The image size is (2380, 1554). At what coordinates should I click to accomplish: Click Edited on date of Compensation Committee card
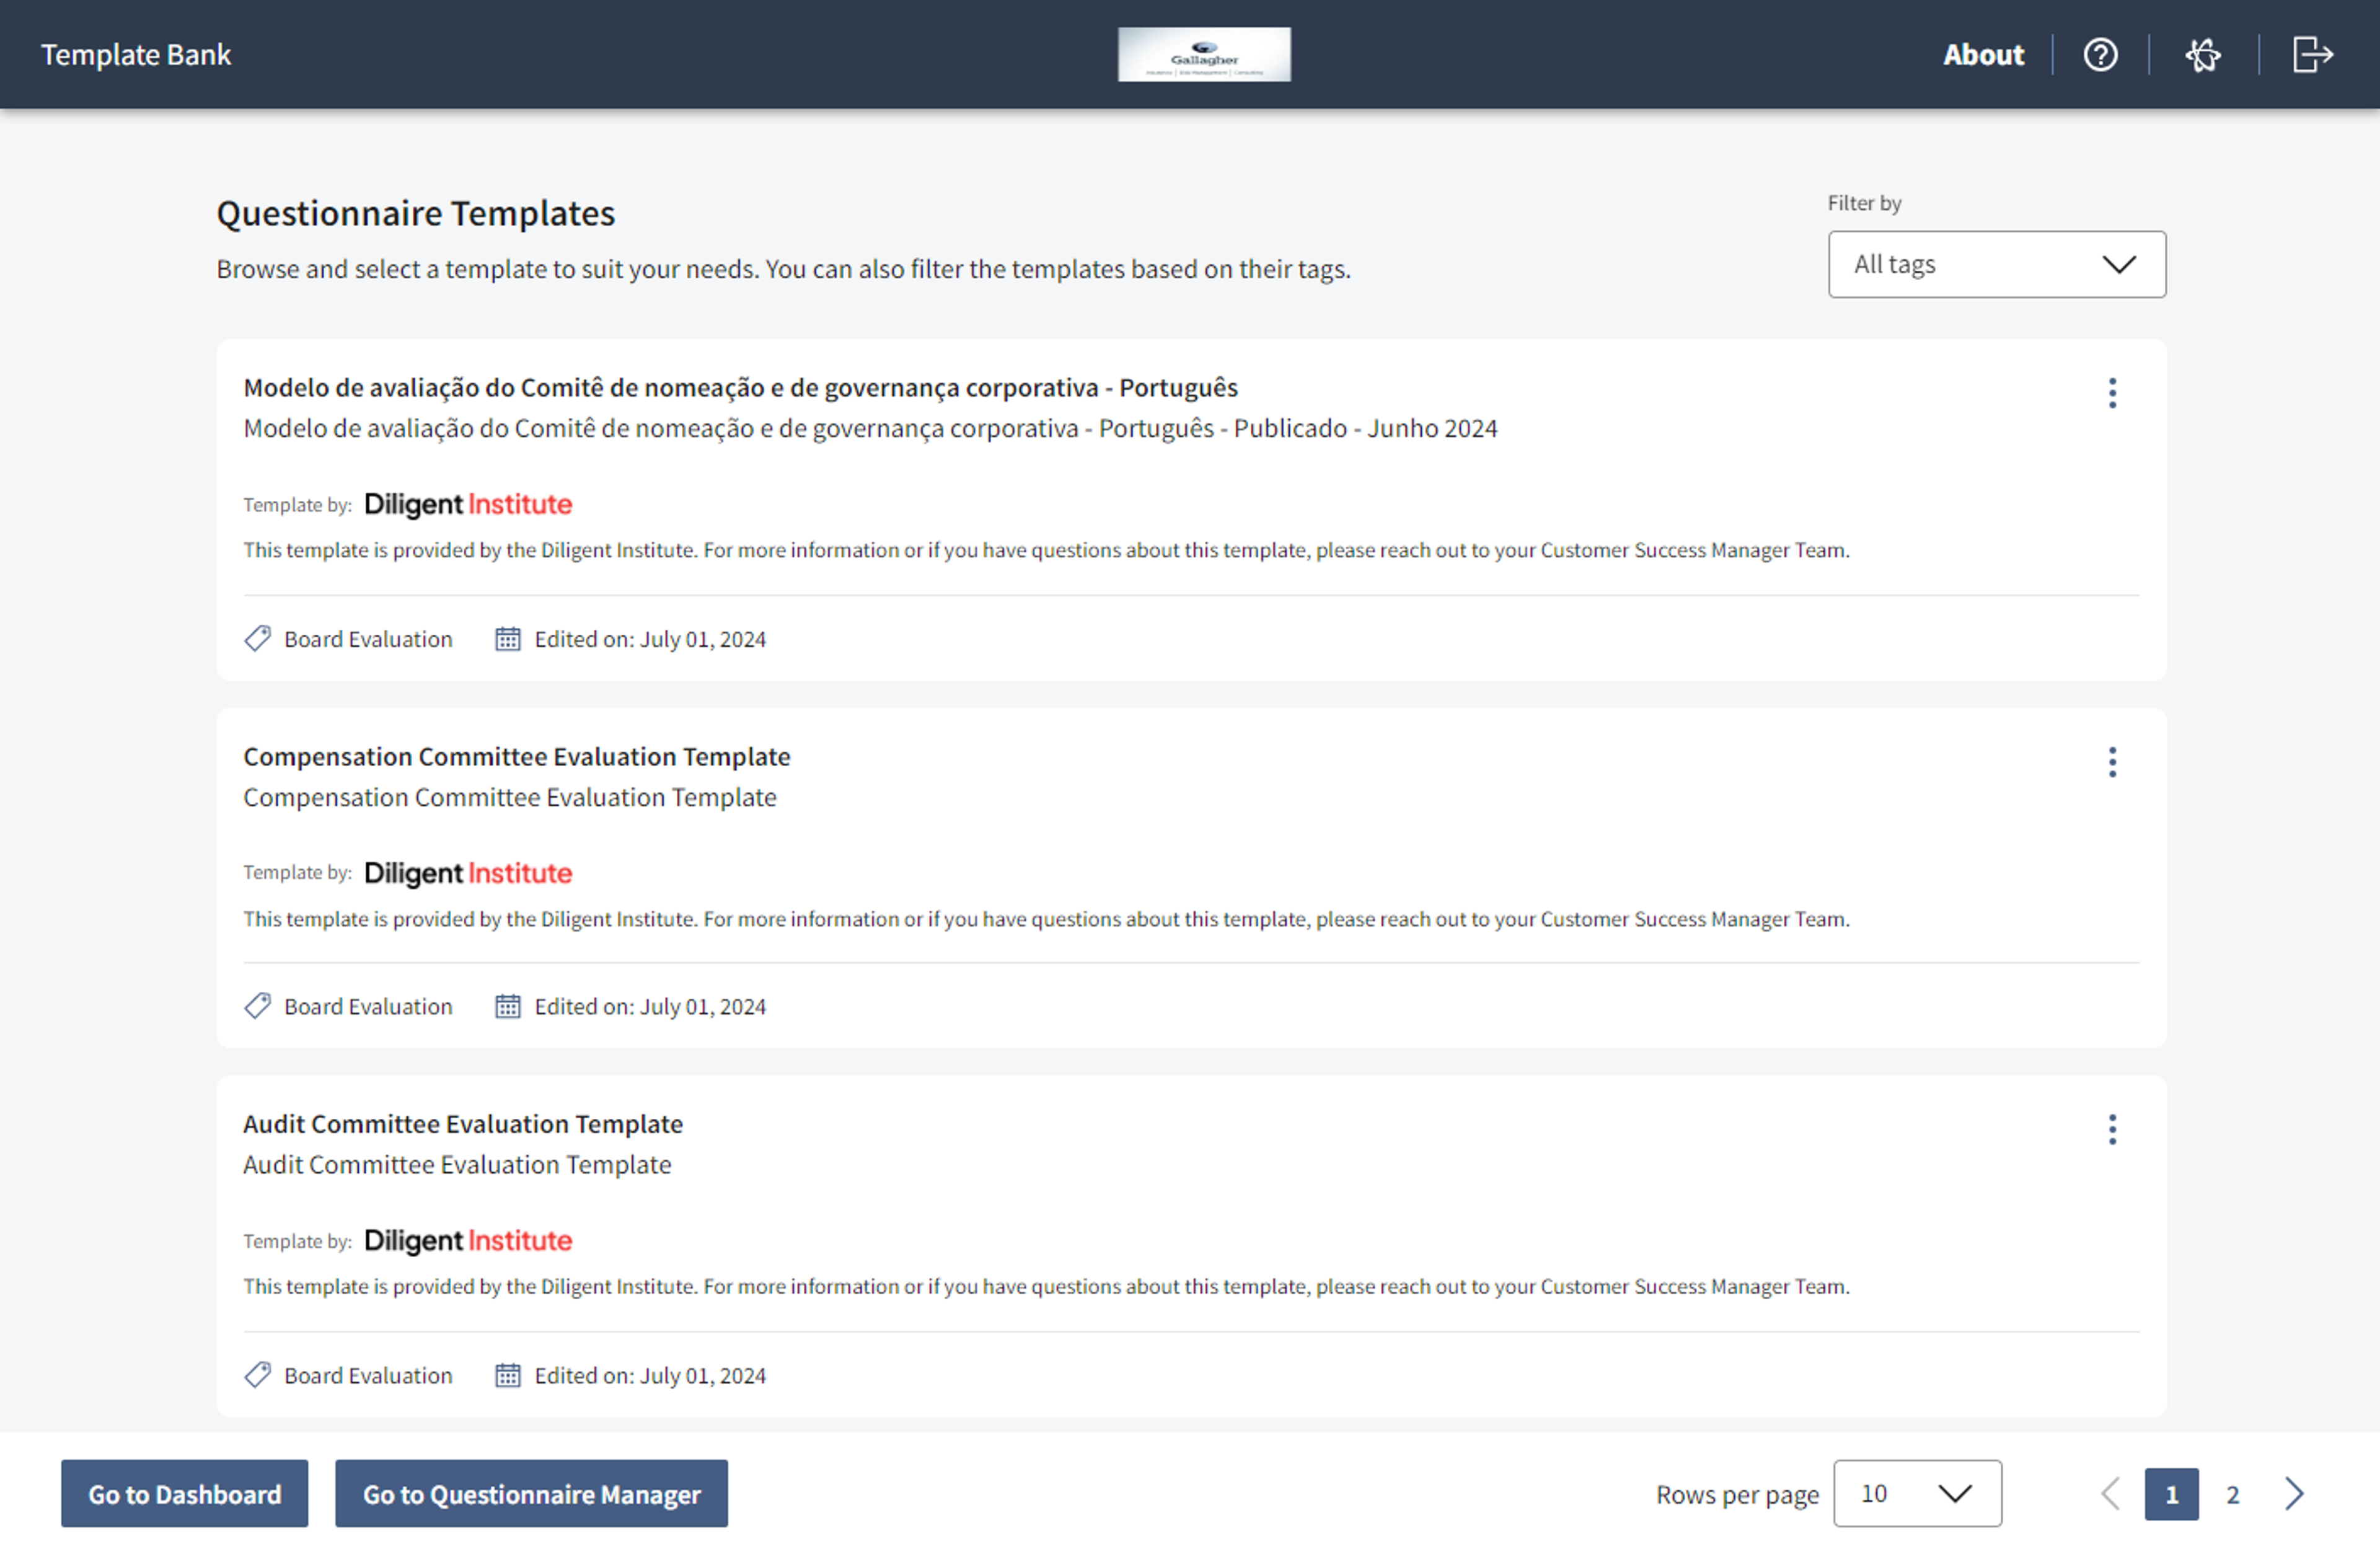pos(650,1007)
